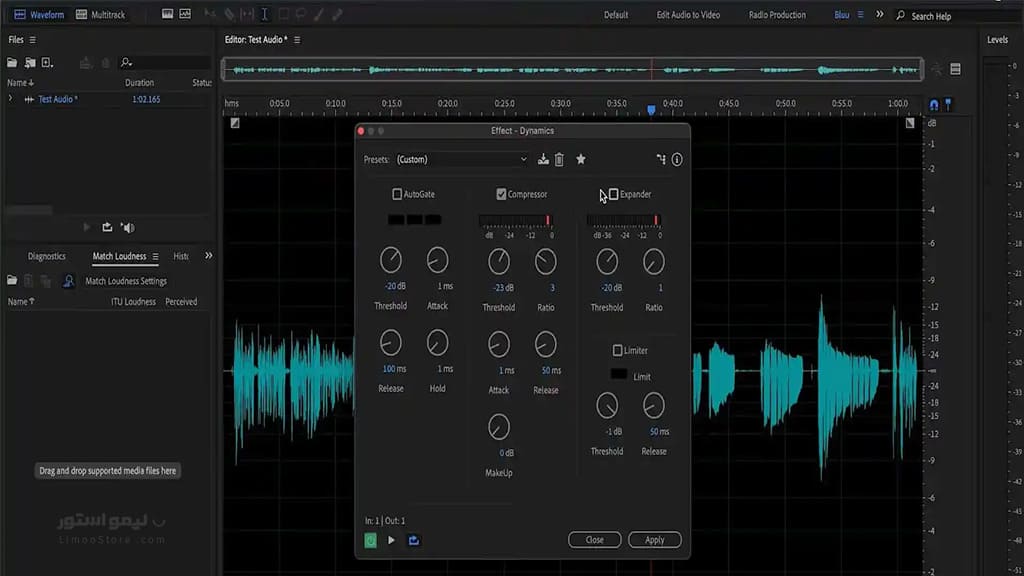Enable the AutoGate checkbox

pyautogui.click(x=396, y=194)
